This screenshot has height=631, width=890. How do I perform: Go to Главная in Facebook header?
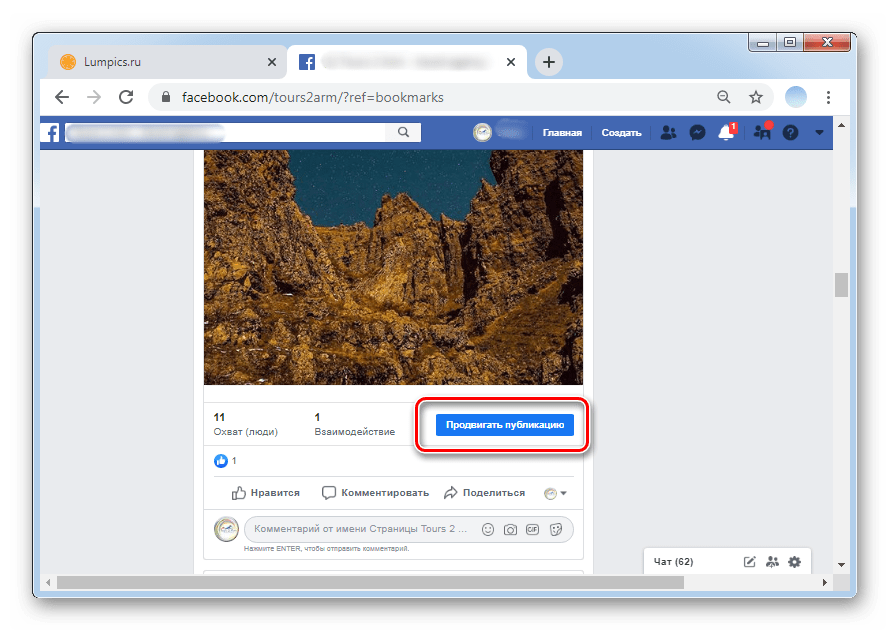[562, 132]
